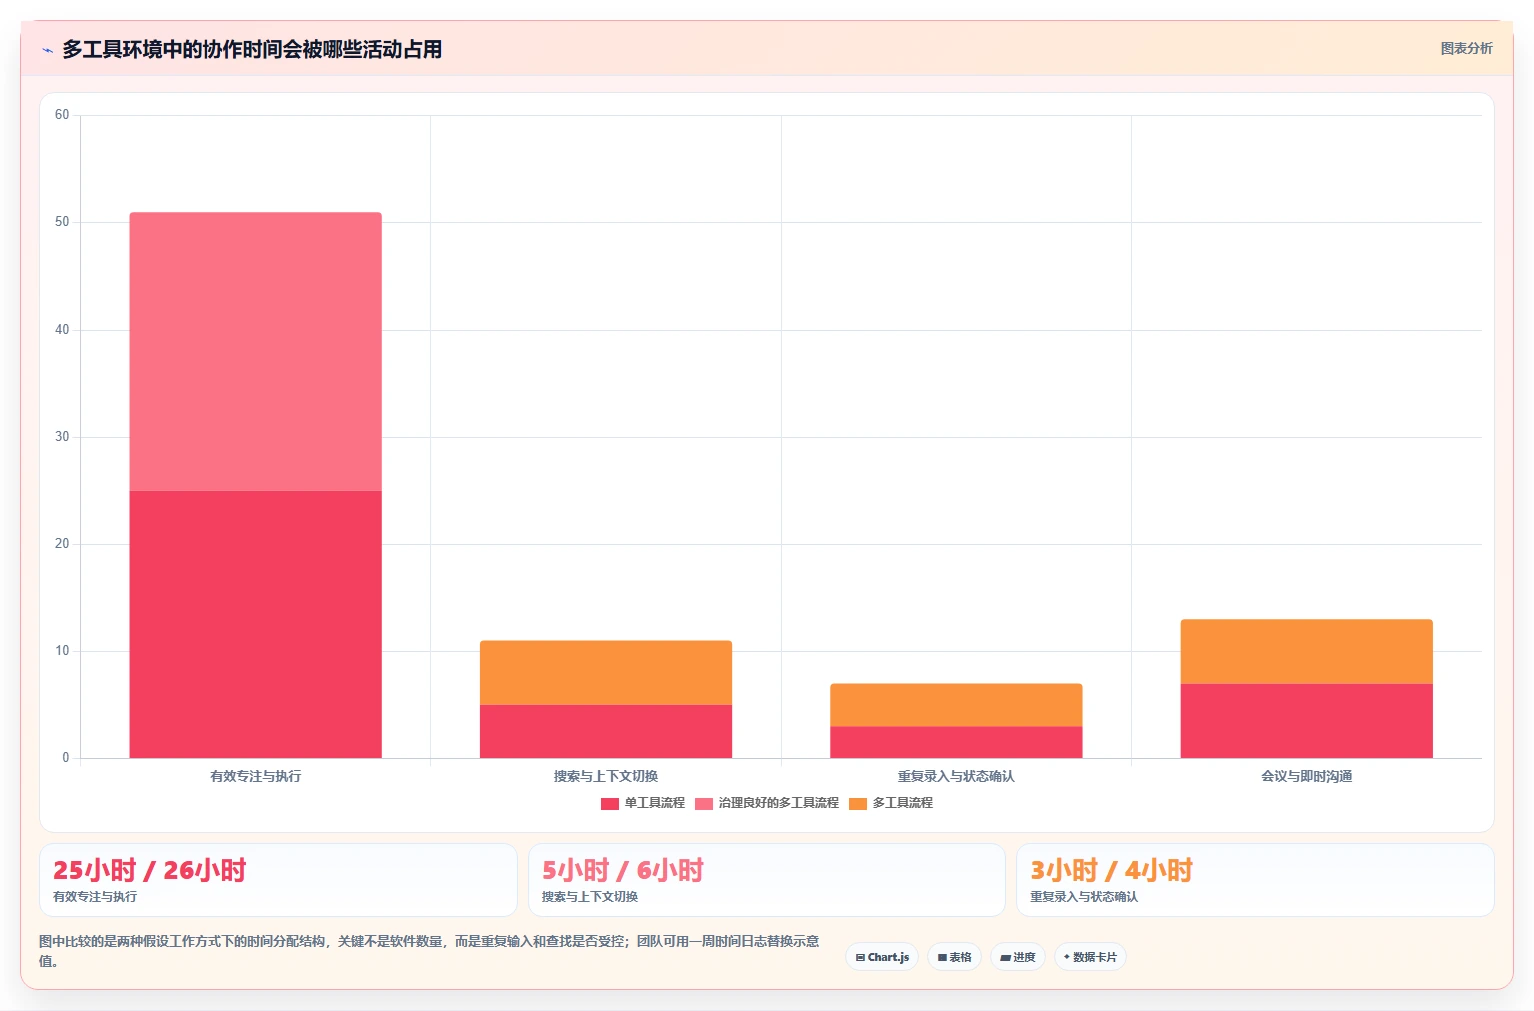Click the y-axis value 30
The height and width of the screenshot is (1011, 1534).
pos(62,437)
